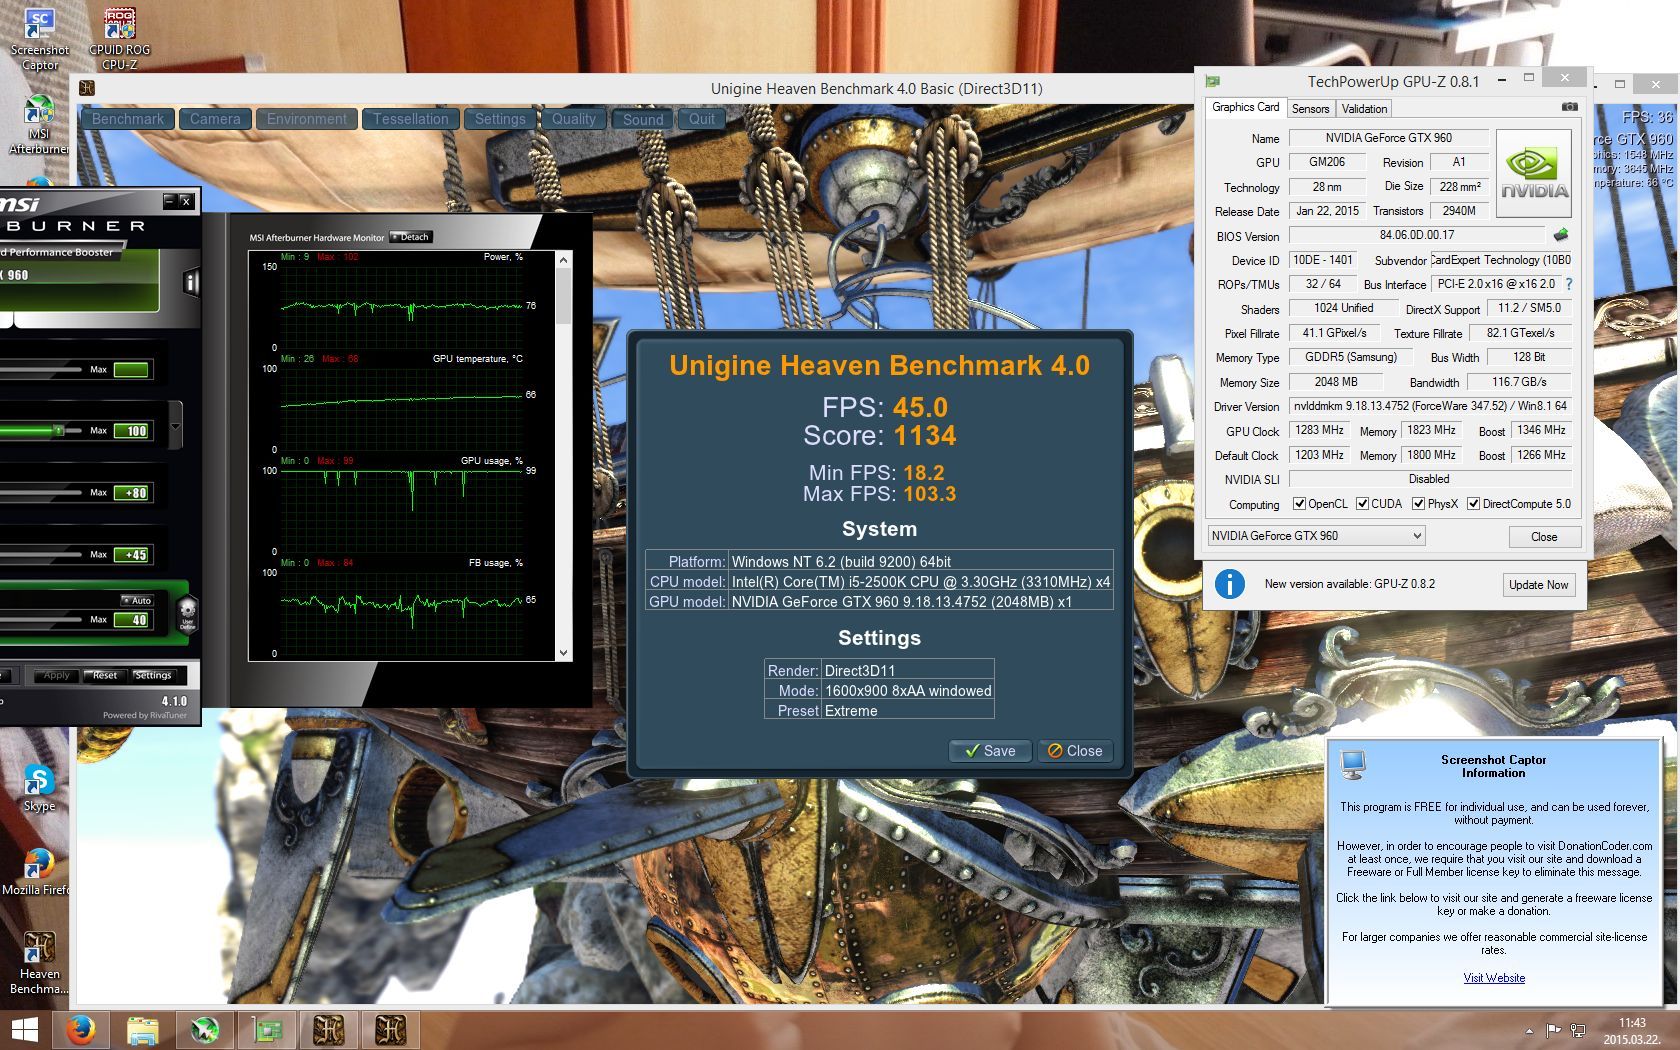Click the hardware monitor scrollbar up arrow

coord(564,260)
